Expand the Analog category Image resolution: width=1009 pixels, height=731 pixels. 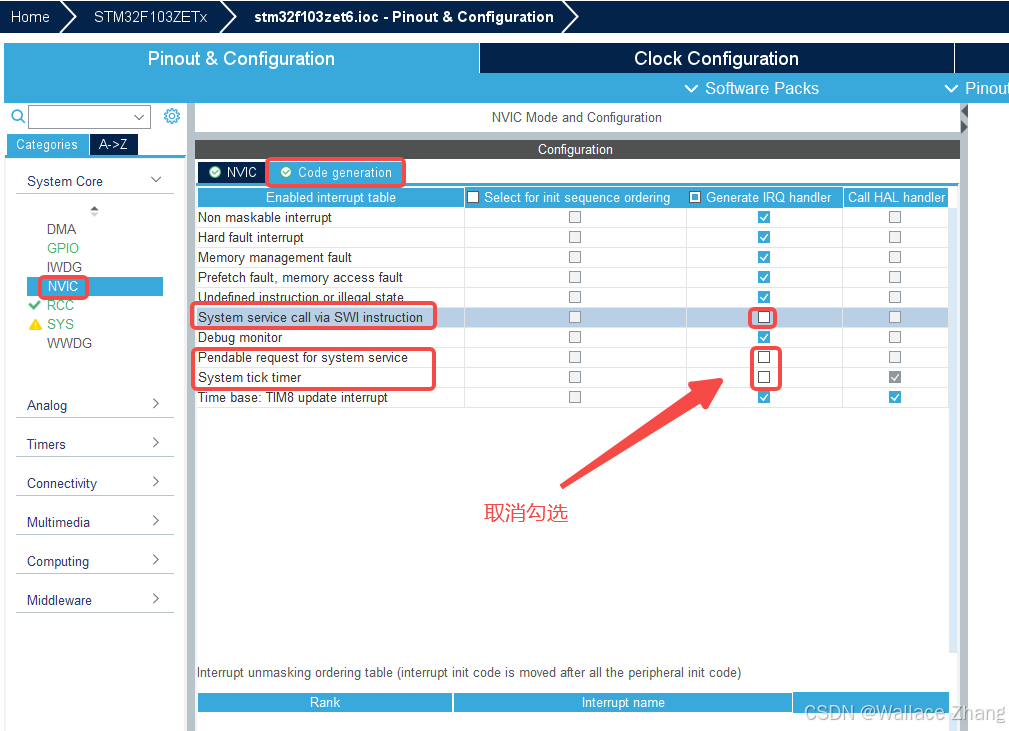pos(156,404)
